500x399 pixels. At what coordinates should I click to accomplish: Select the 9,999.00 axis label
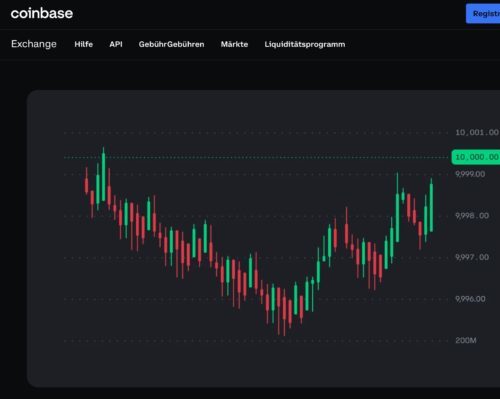point(470,174)
